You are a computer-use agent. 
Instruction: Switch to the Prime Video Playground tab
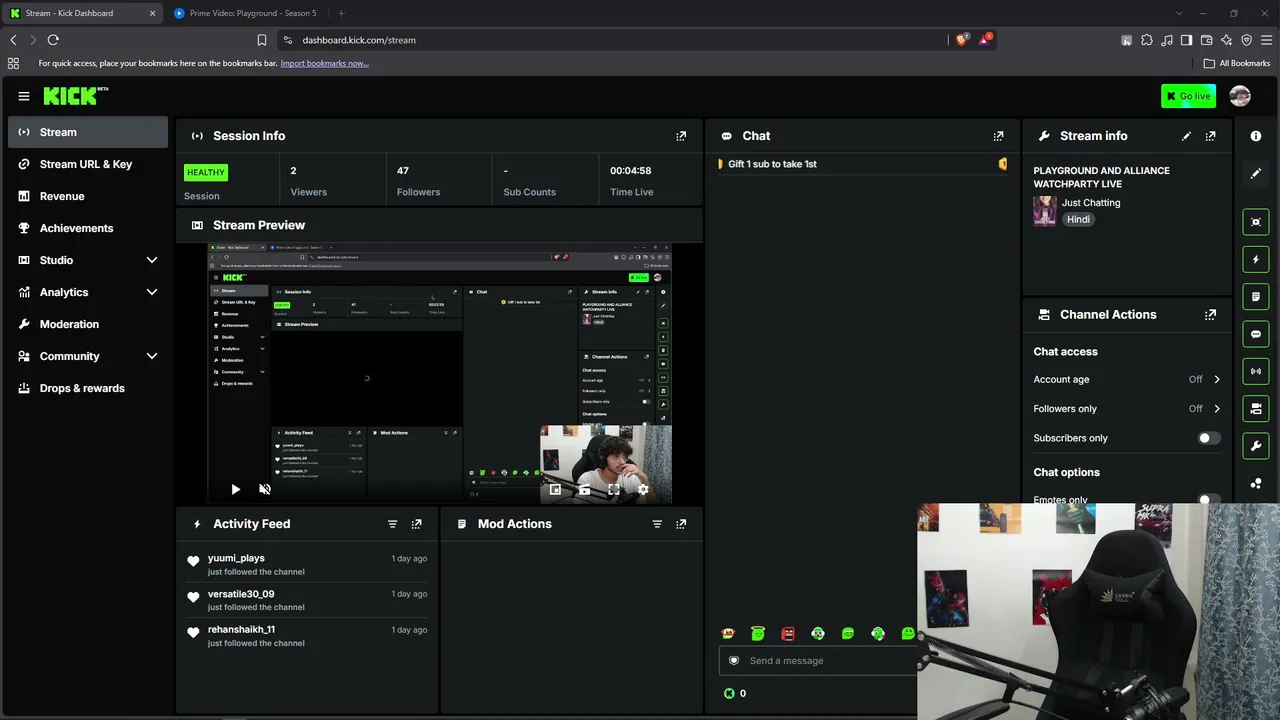(246, 13)
